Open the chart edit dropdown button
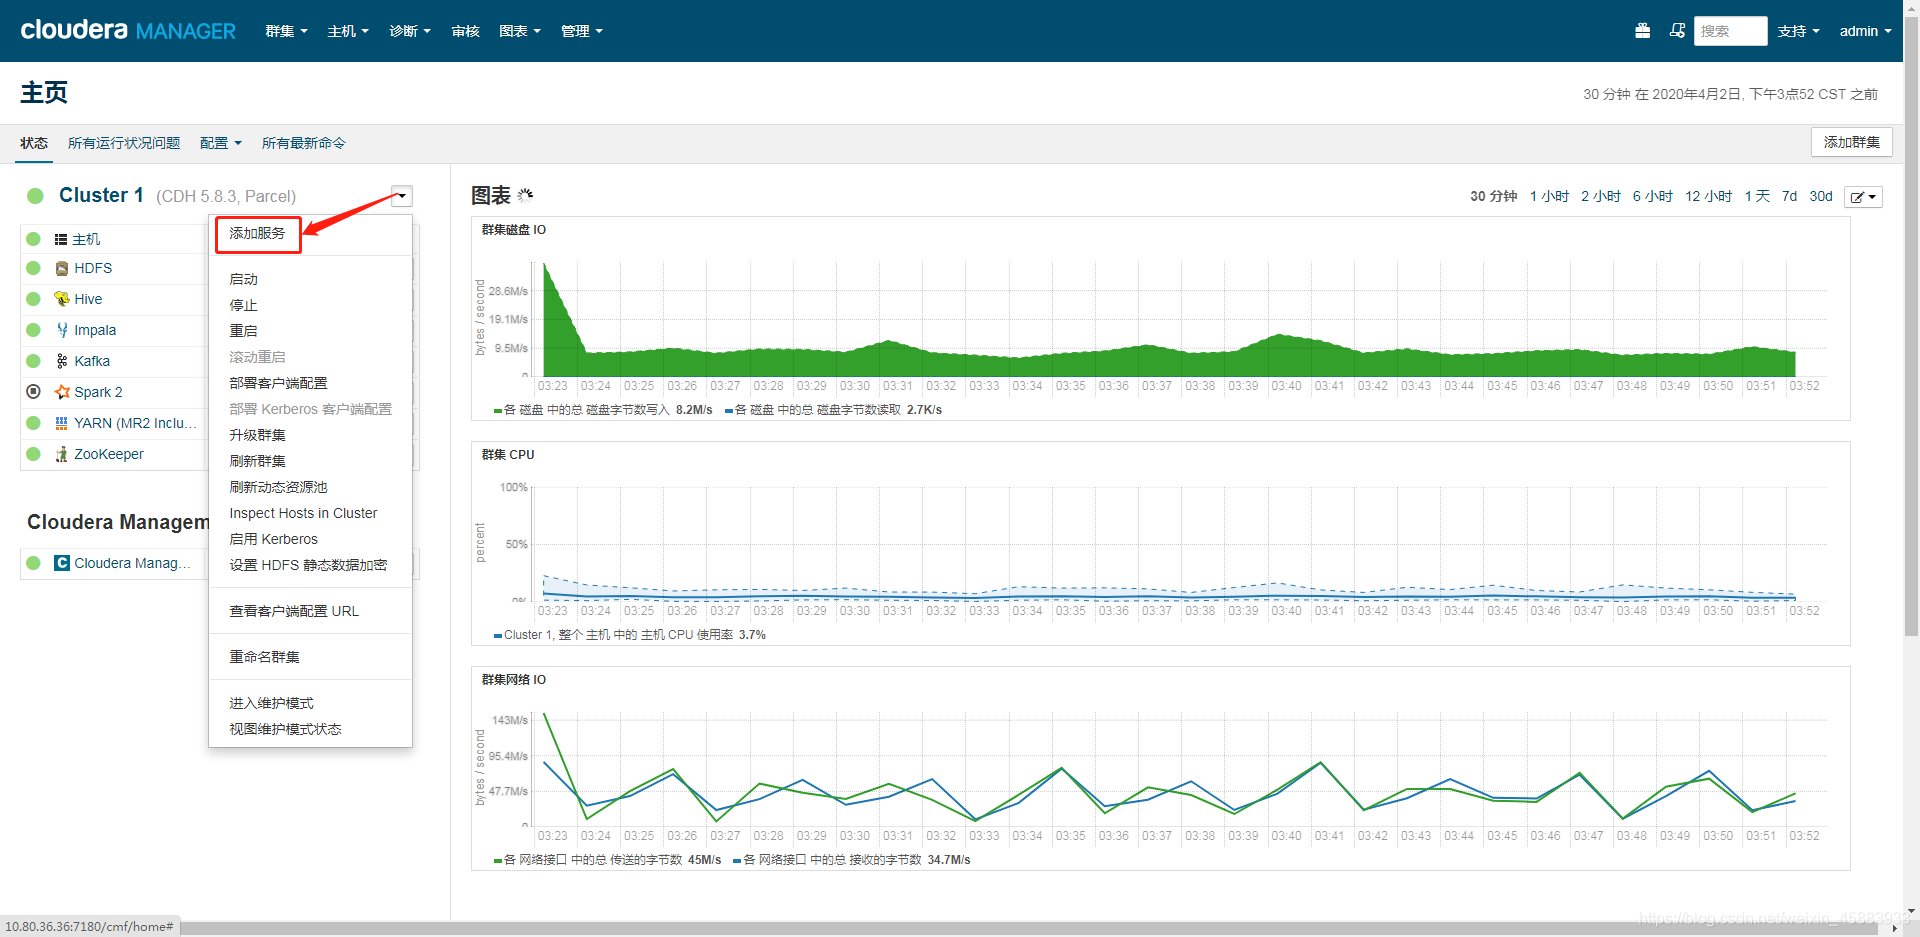The width and height of the screenshot is (1920, 937). coord(1864,197)
